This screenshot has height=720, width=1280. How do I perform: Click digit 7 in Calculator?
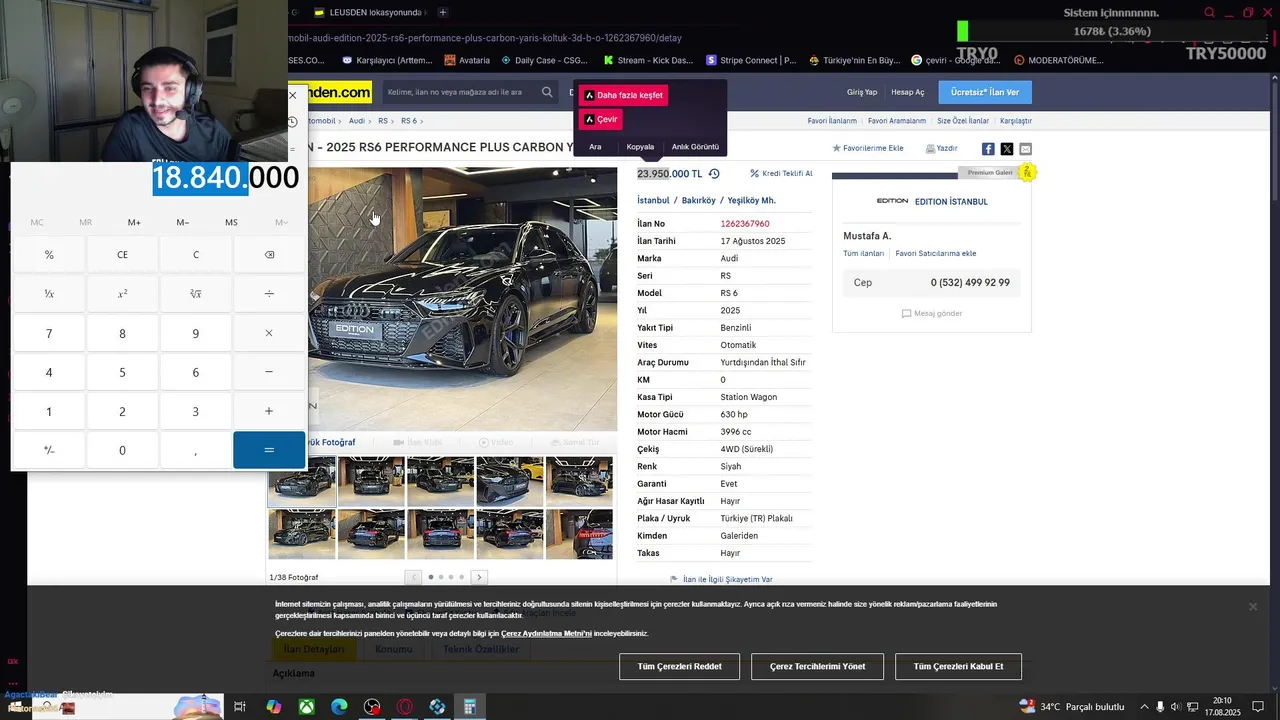[49, 333]
